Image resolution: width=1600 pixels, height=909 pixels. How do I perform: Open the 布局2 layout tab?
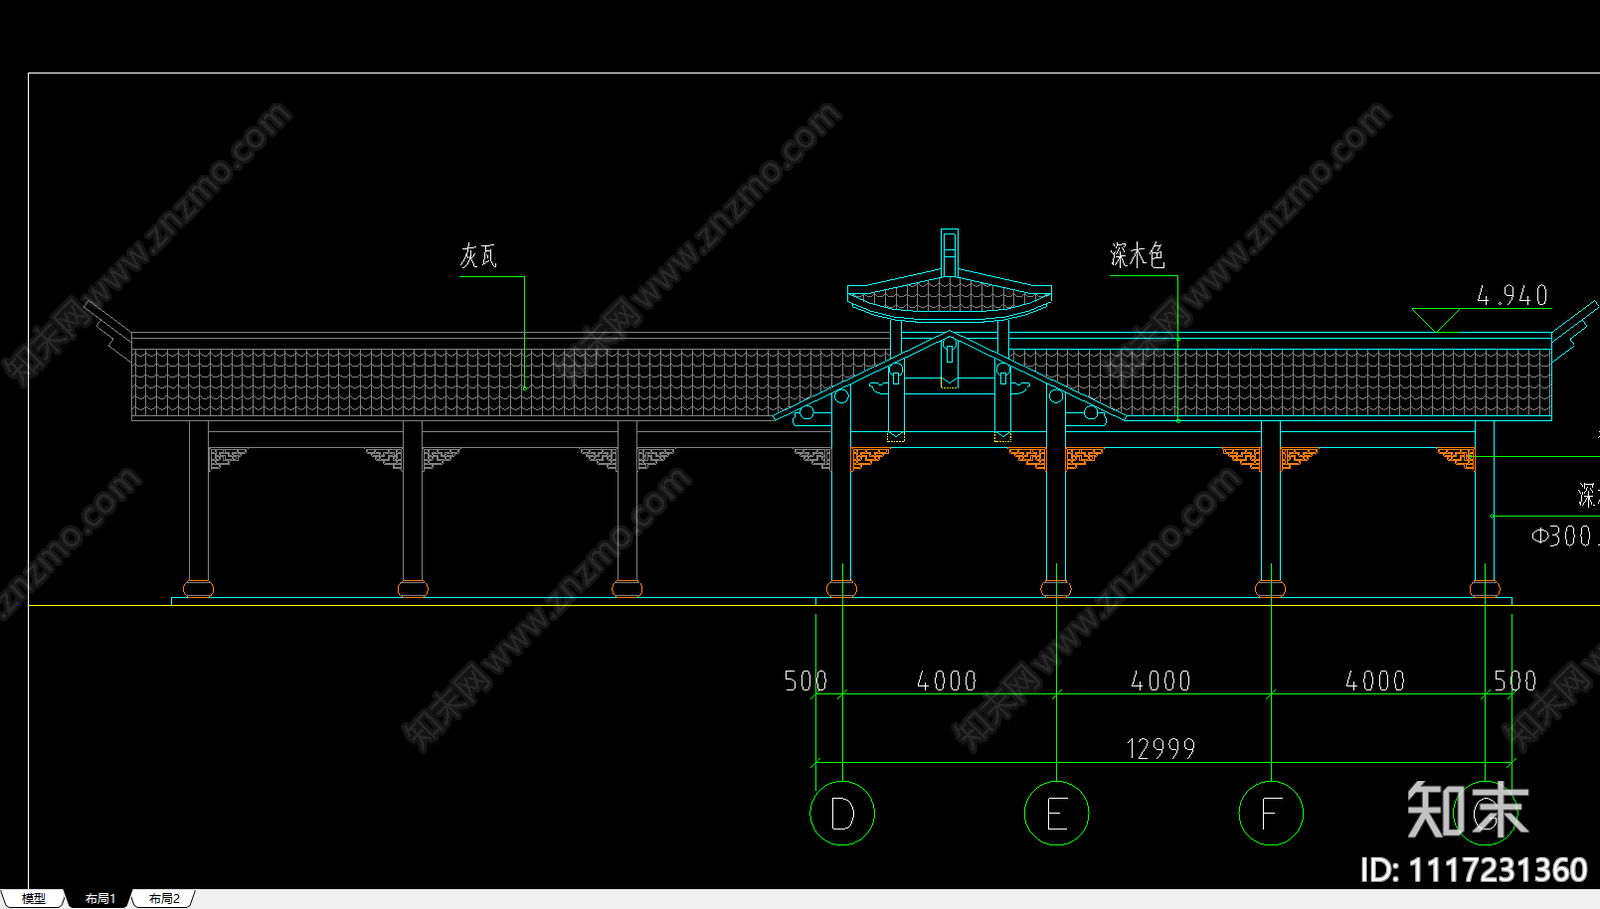pyautogui.click(x=164, y=899)
